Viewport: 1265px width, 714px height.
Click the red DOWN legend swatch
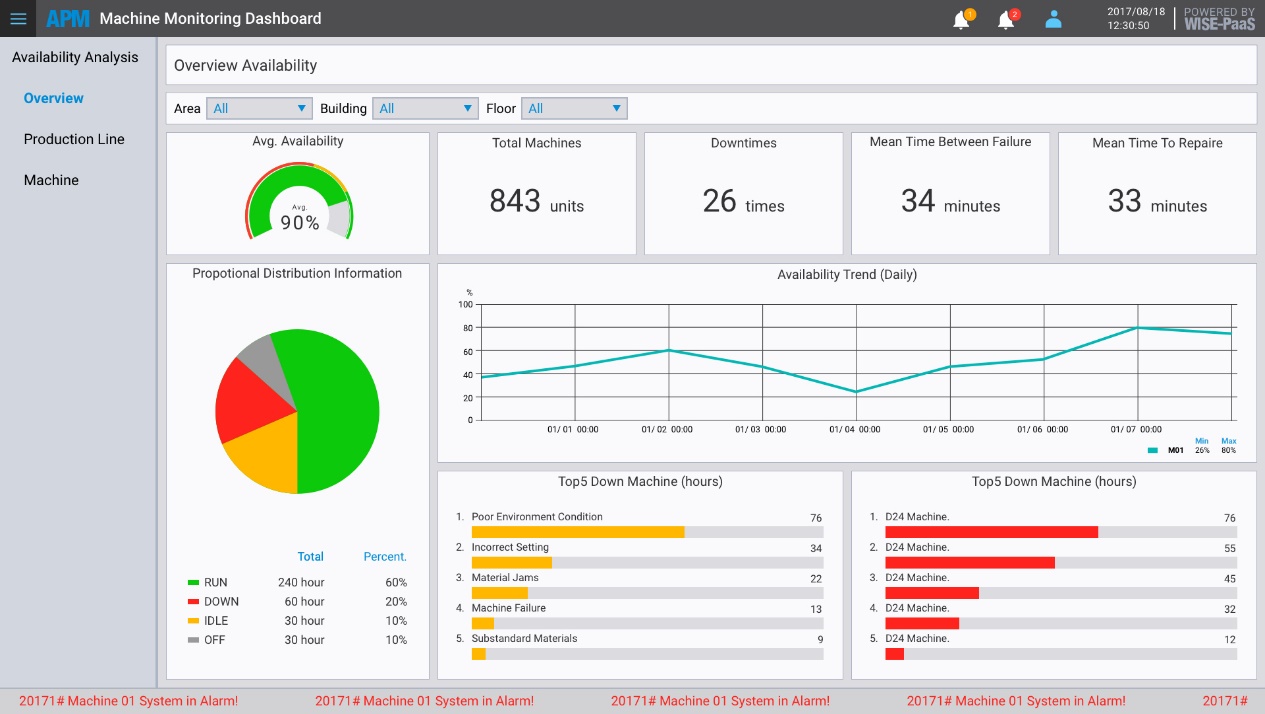coord(193,601)
